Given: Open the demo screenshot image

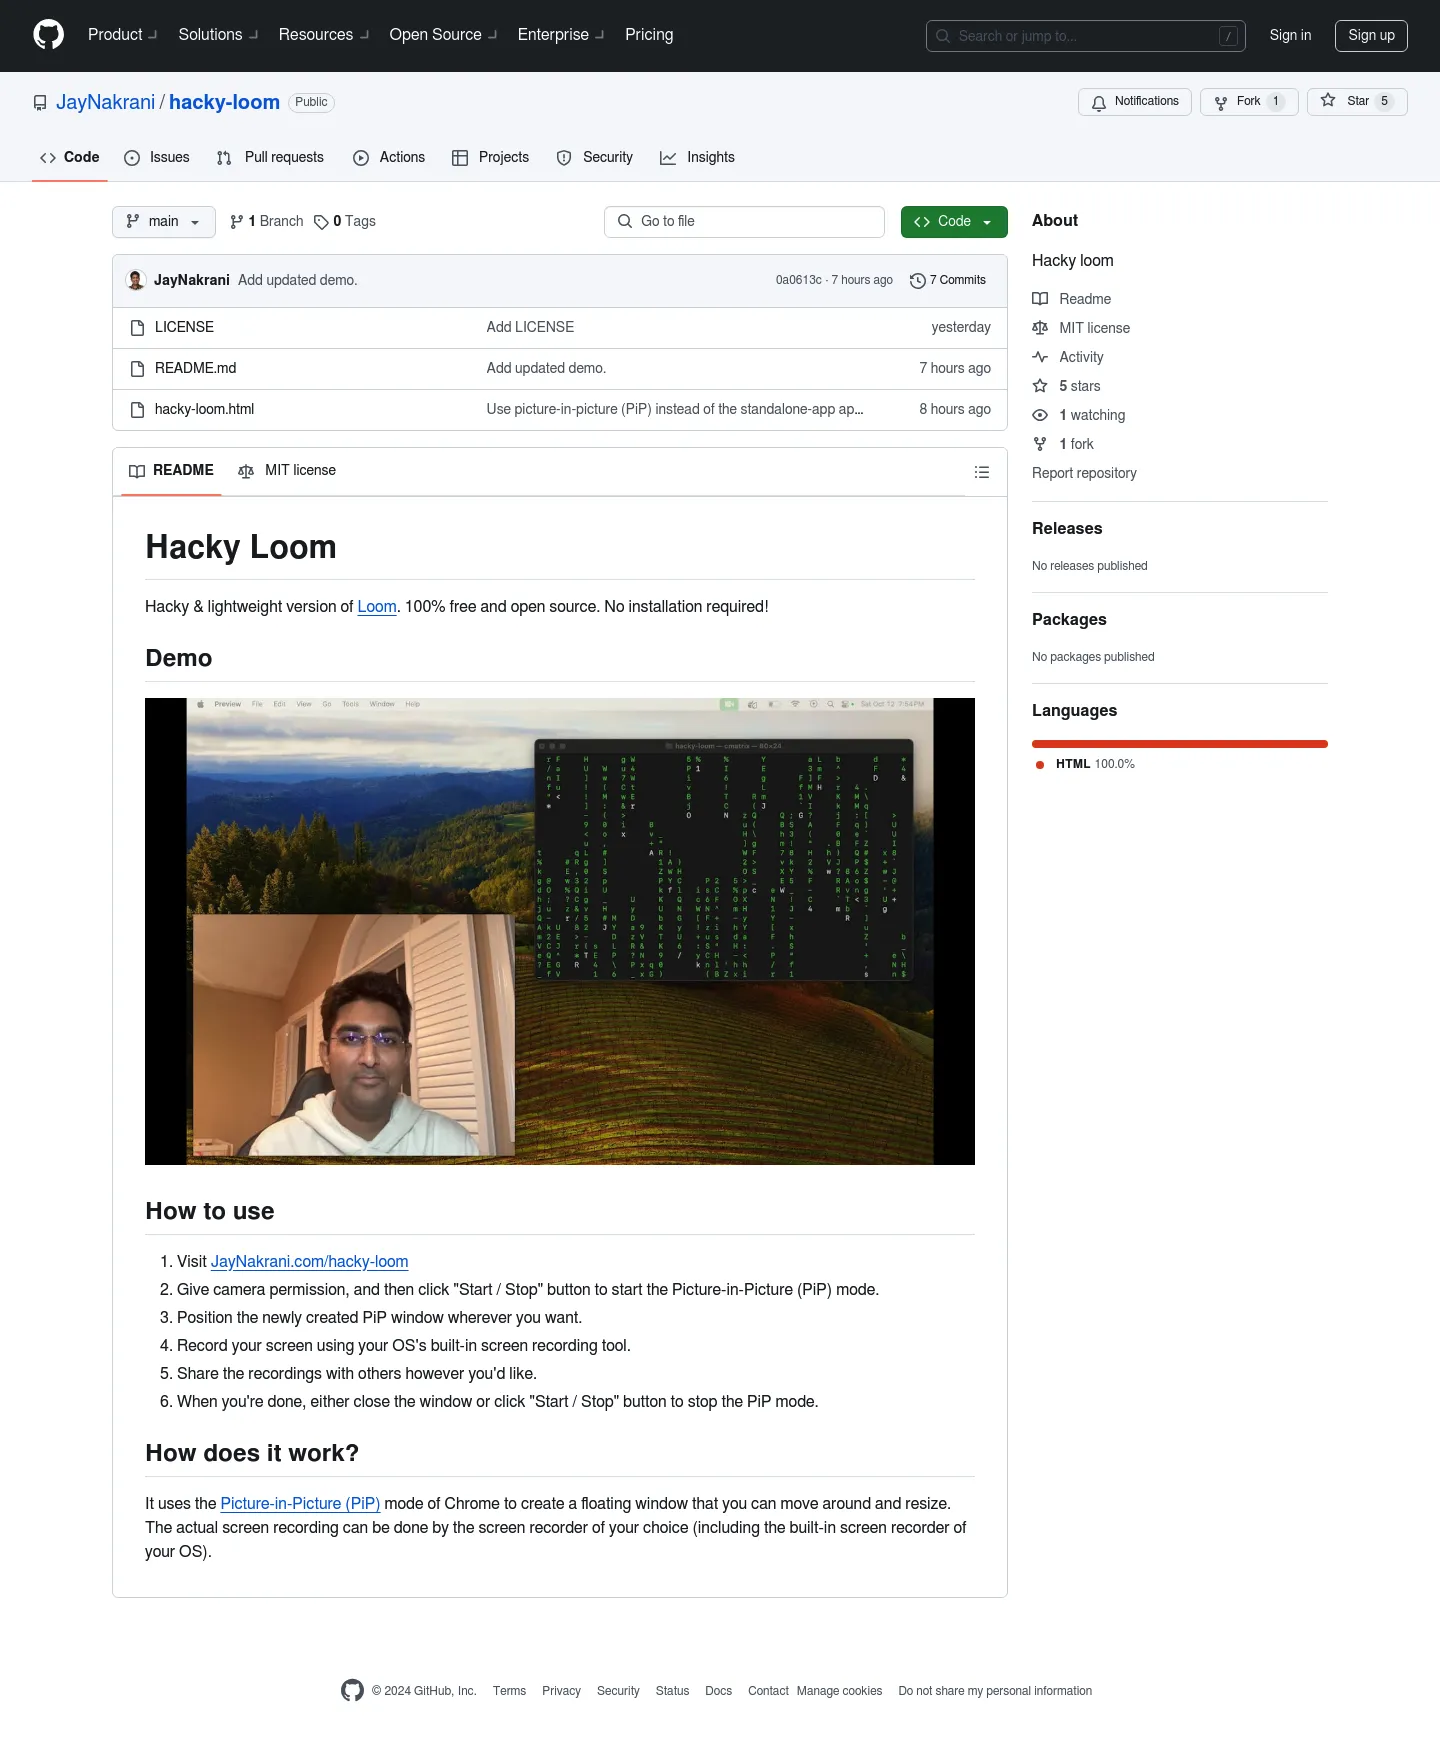Looking at the screenshot, I should click(x=560, y=931).
